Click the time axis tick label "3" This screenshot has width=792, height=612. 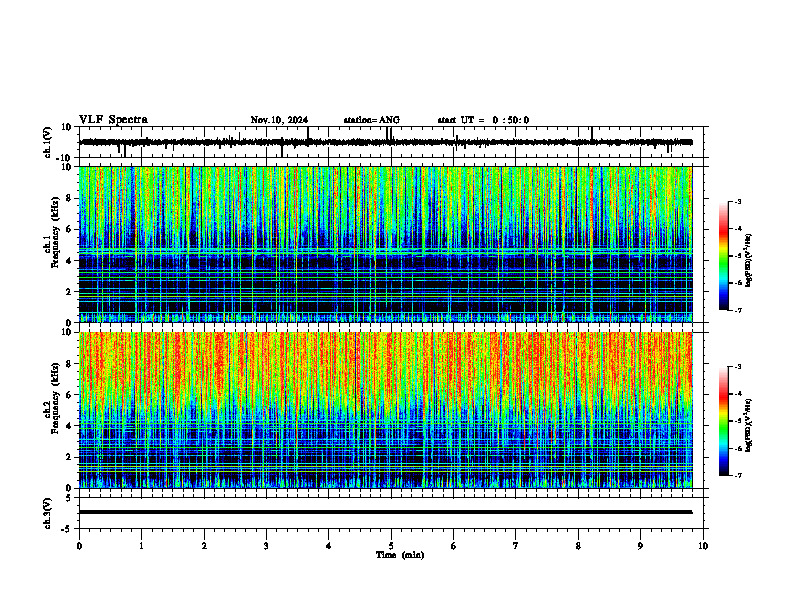(266, 546)
